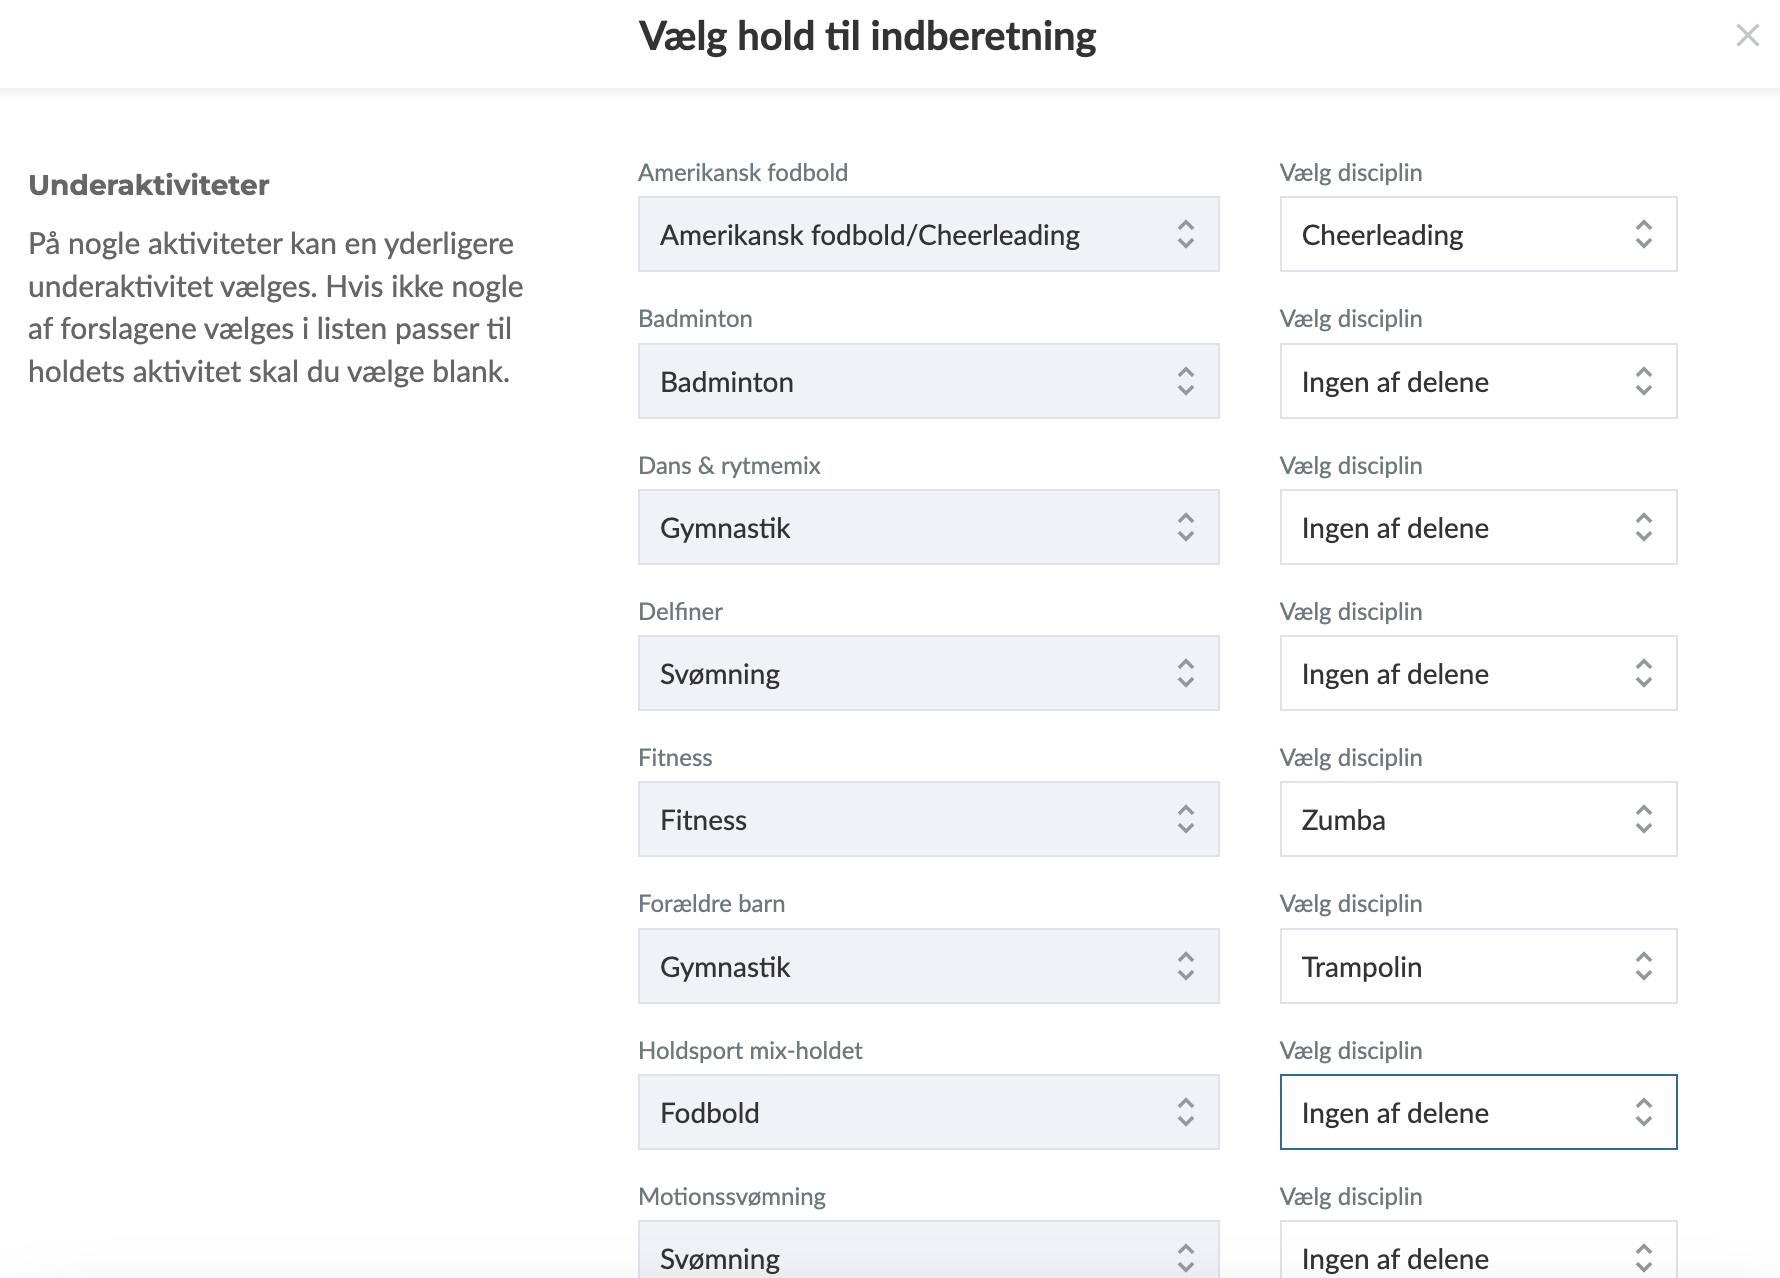1780x1278 pixels.
Task: Open the Delfiner Svømming activity dropdown
Action: (927, 673)
